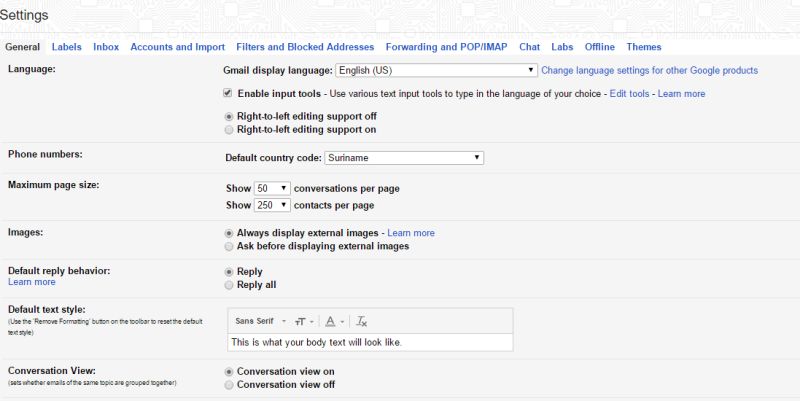Turn Conversation view on
Screen dimensions: 800x401
click(229, 372)
